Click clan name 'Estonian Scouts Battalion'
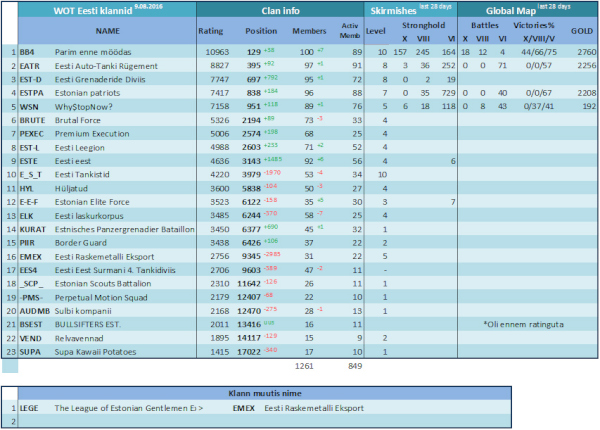 [x=103, y=284]
